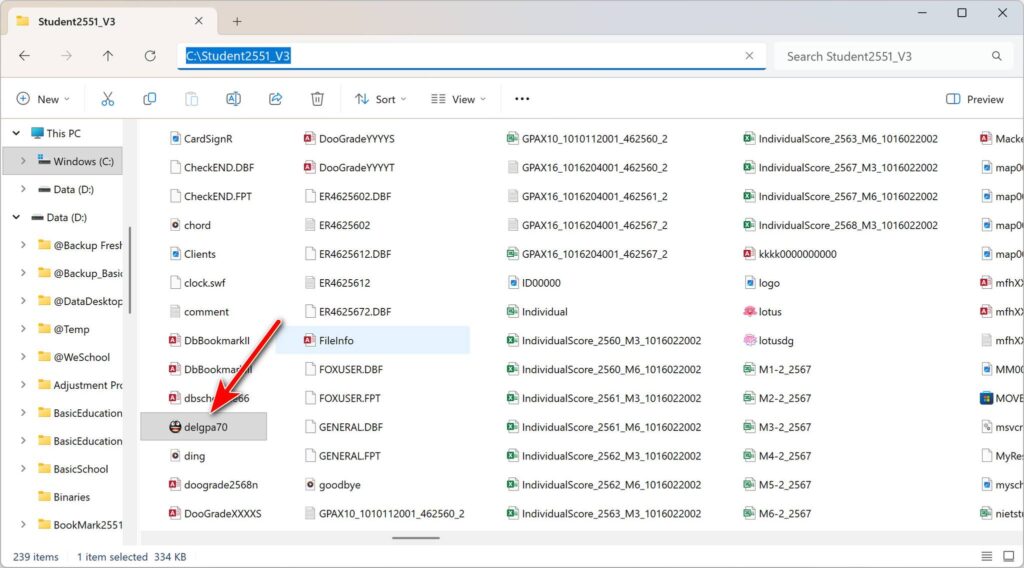Click the Delete trash icon
Image resolution: width=1024 pixels, height=568 pixels.
click(317, 99)
